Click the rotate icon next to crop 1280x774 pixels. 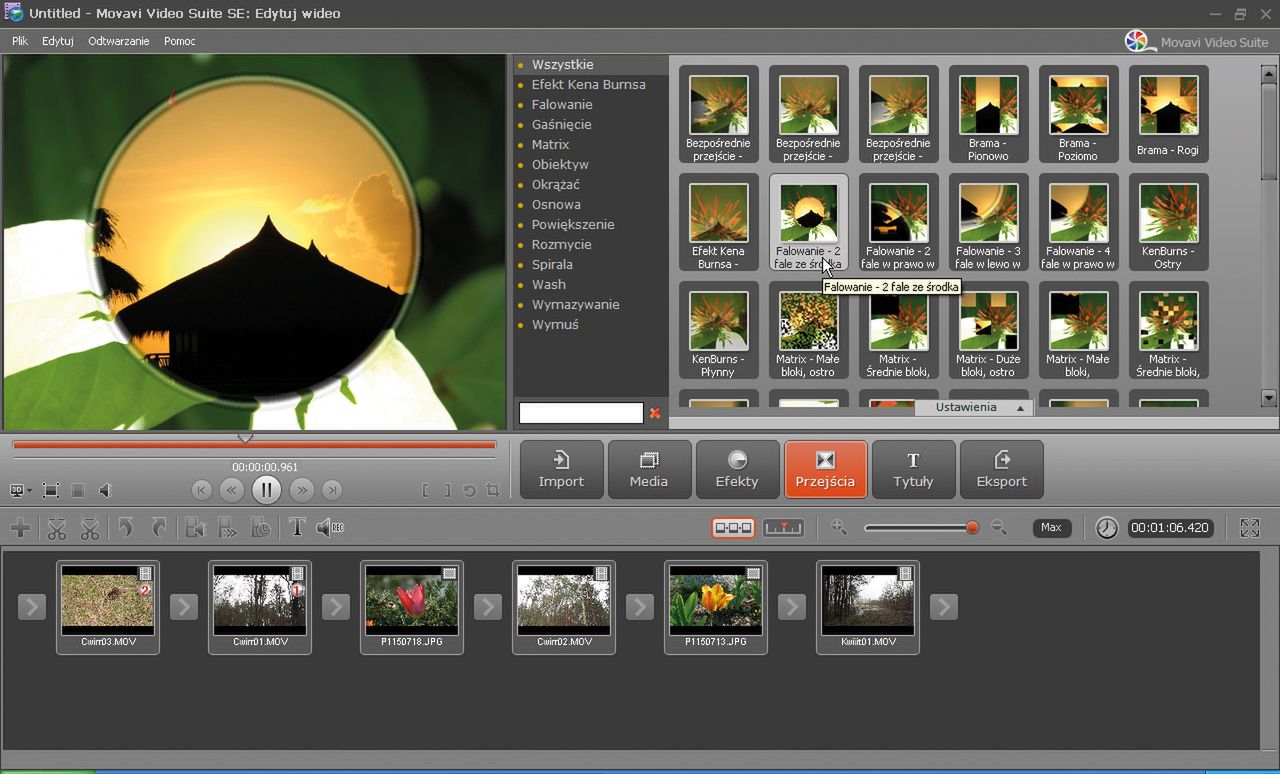pyautogui.click(x=470, y=490)
